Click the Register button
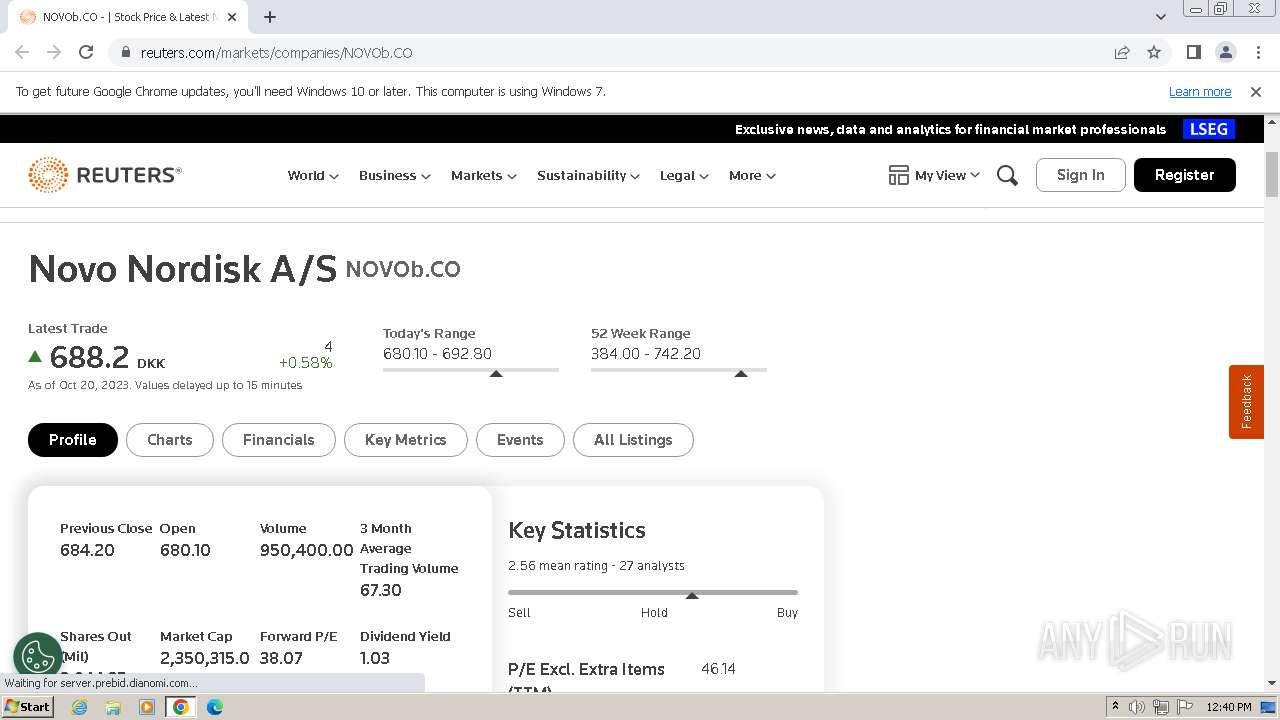This screenshot has height=720, width=1280. pyautogui.click(x=1185, y=175)
